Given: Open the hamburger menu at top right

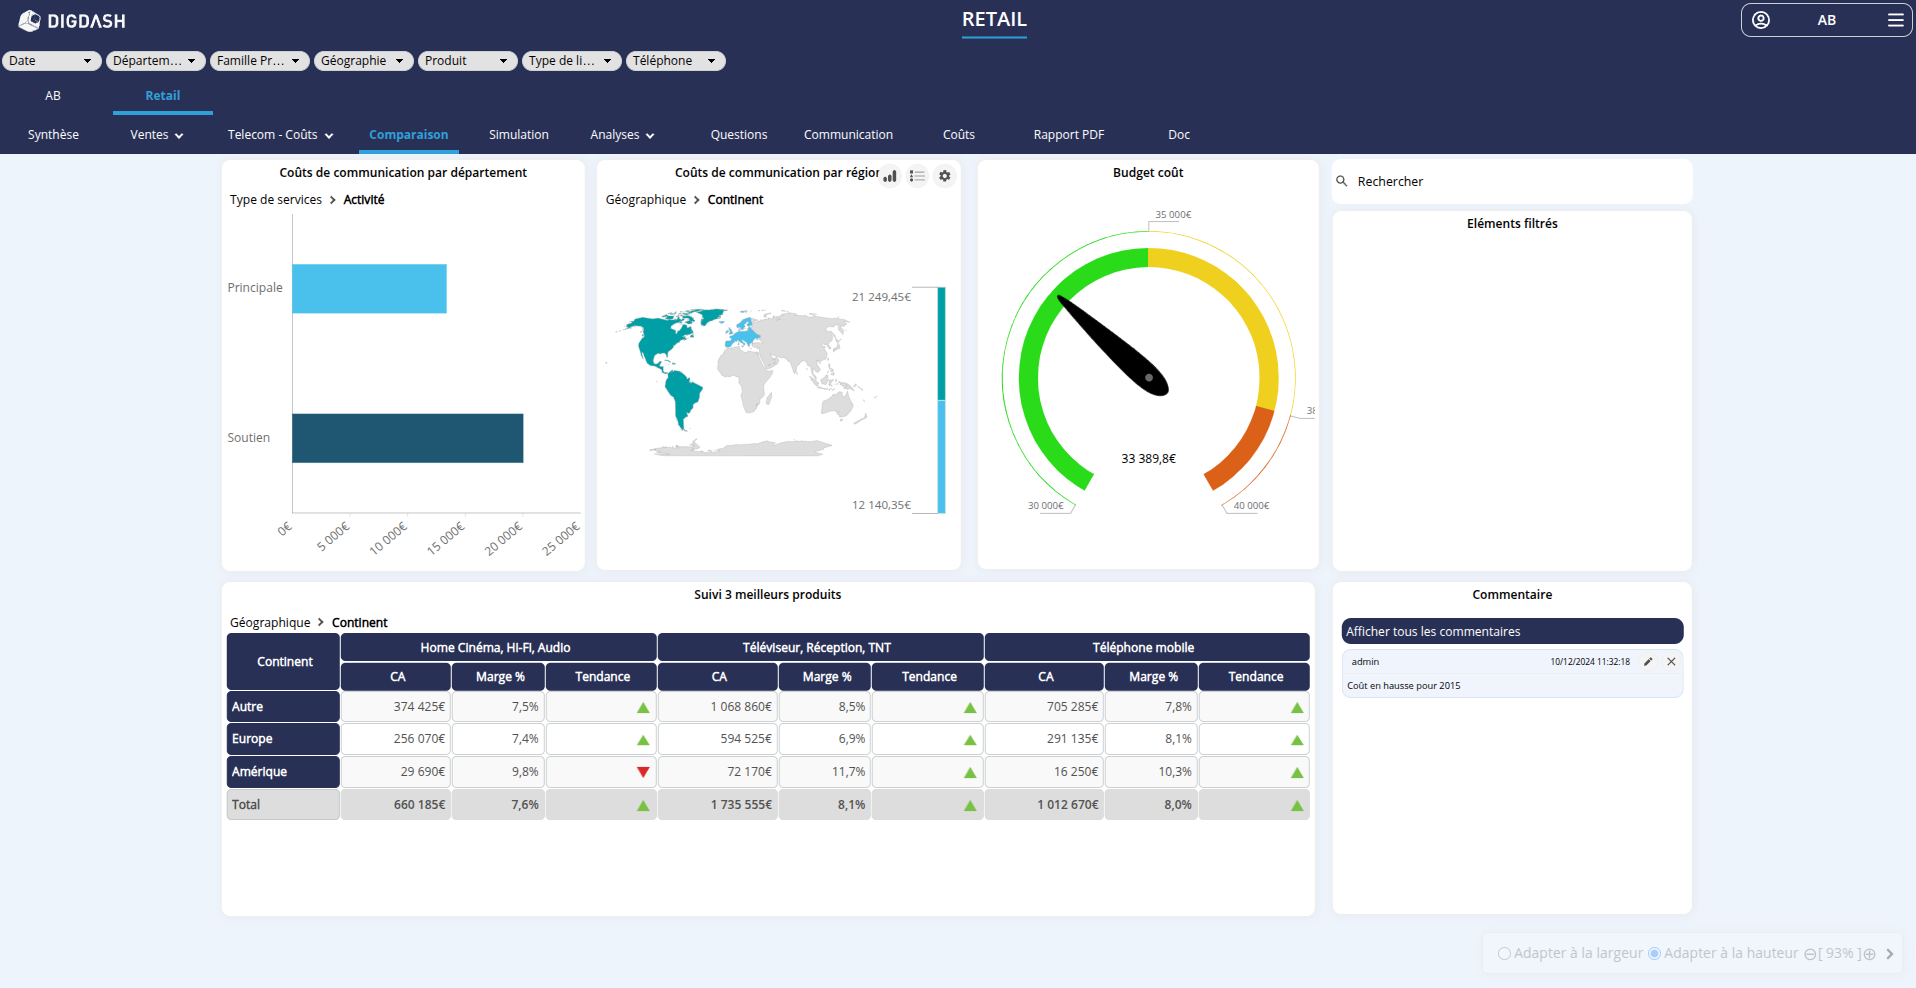Looking at the screenshot, I should [x=1895, y=20].
